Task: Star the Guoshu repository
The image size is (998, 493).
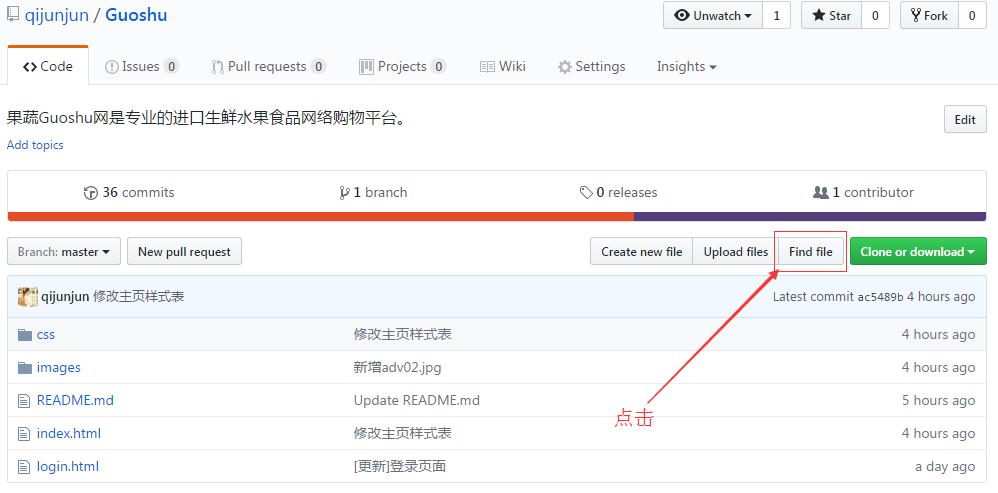Action: click(832, 16)
